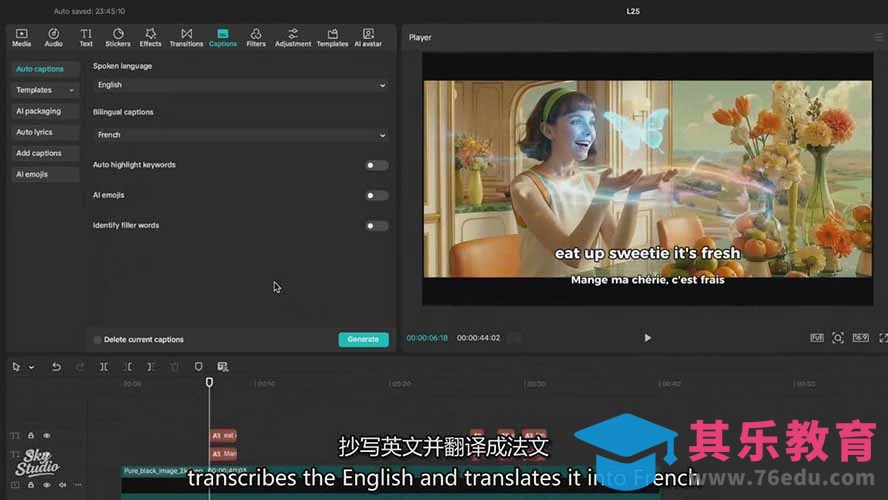Open the Stickers panel
The image size is (888, 500).
click(x=118, y=37)
